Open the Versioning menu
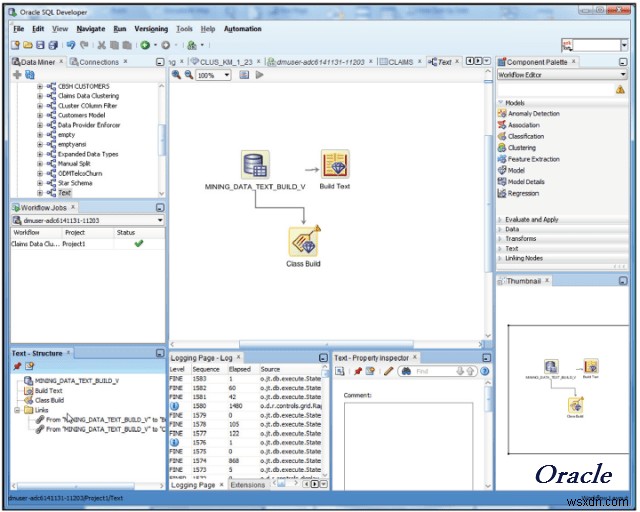Image resolution: width=640 pixels, height=512 pixels. tap(151, 29)
